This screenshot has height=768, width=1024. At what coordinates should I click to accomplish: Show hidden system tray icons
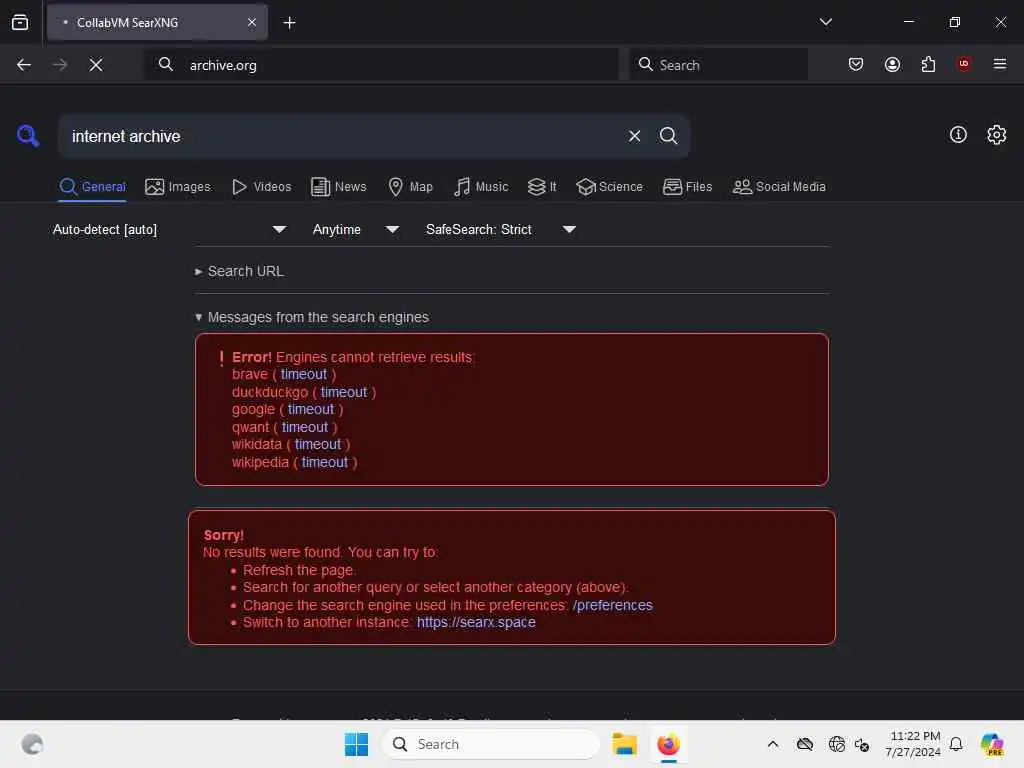(x=773, y=744)
